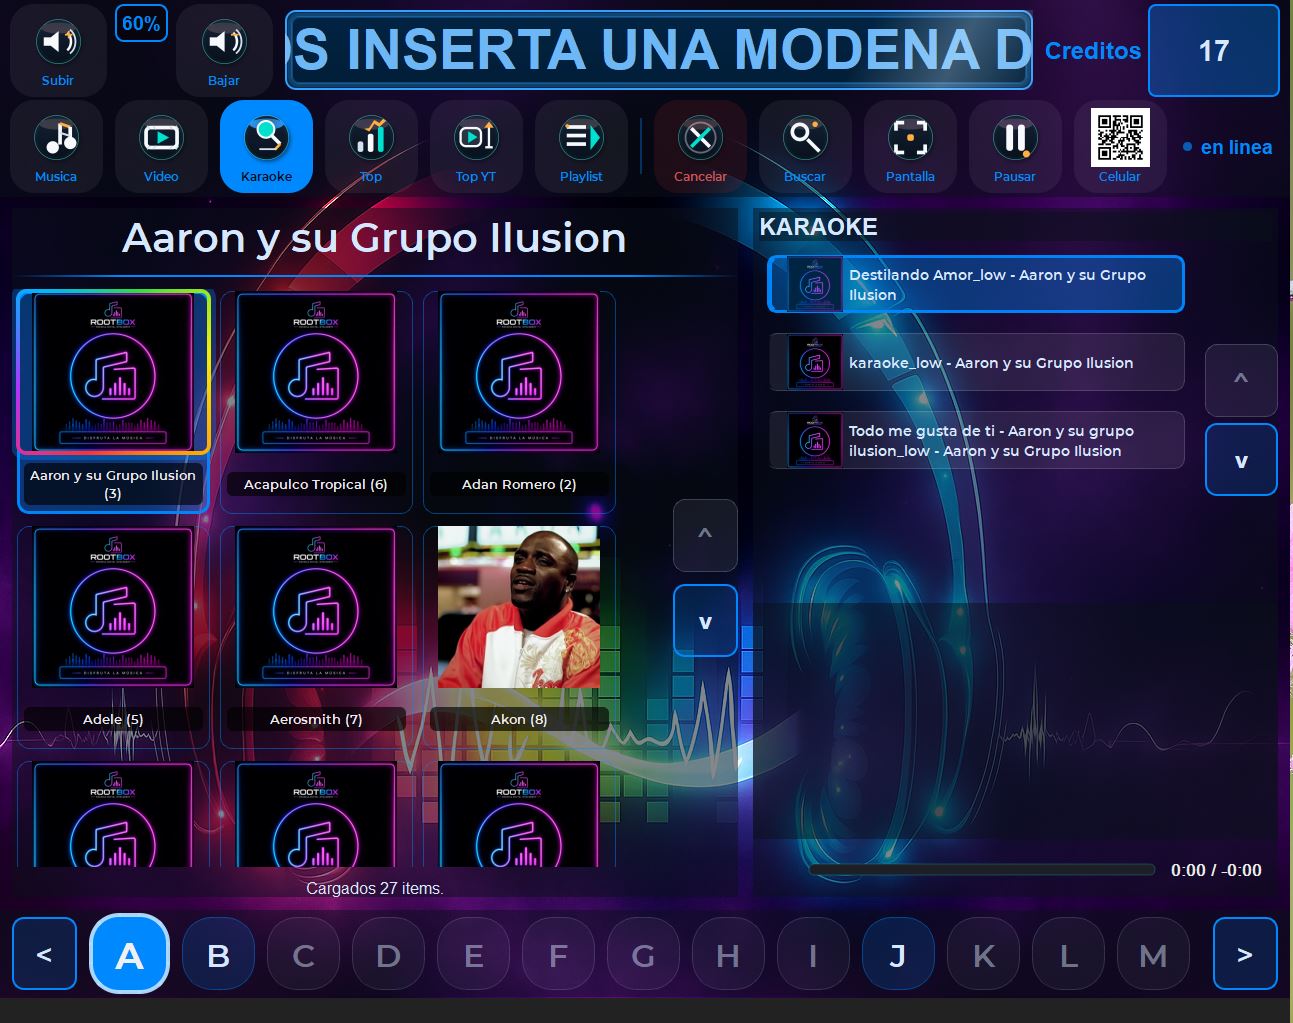Viewport: 1293px width, 1023px height.
Task: Select letter C filter
Action: [x=303, y=955]
